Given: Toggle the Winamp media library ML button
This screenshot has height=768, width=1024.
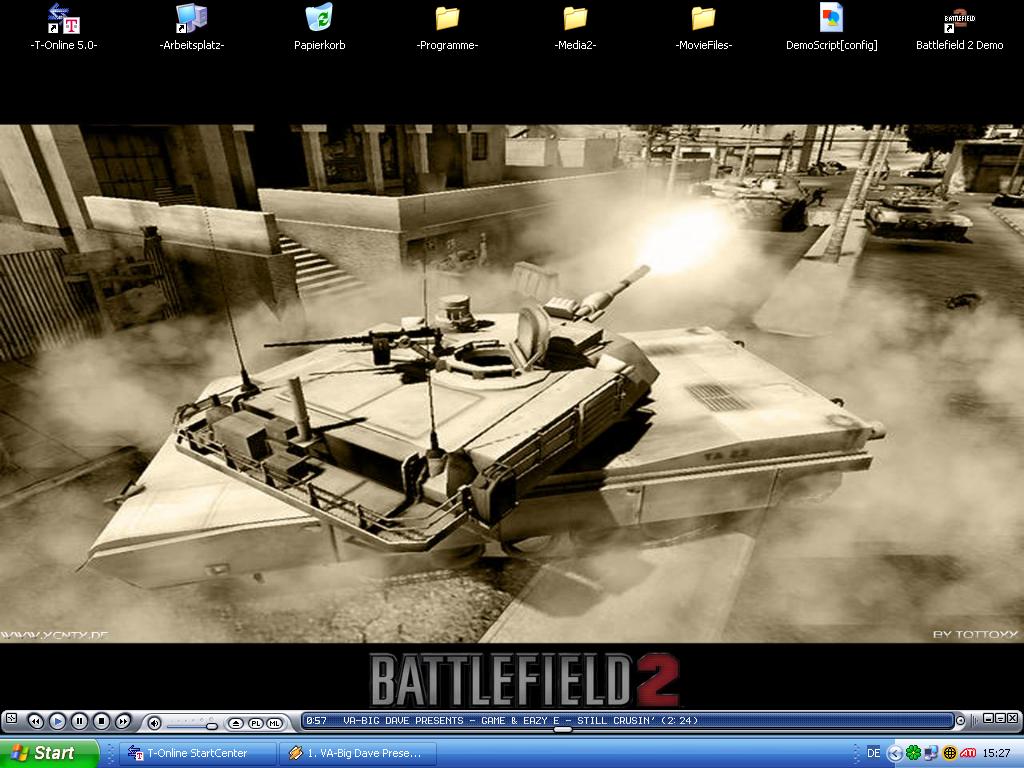Looking at the screenshot, I should pyautogui.click(x=274, y=723).
